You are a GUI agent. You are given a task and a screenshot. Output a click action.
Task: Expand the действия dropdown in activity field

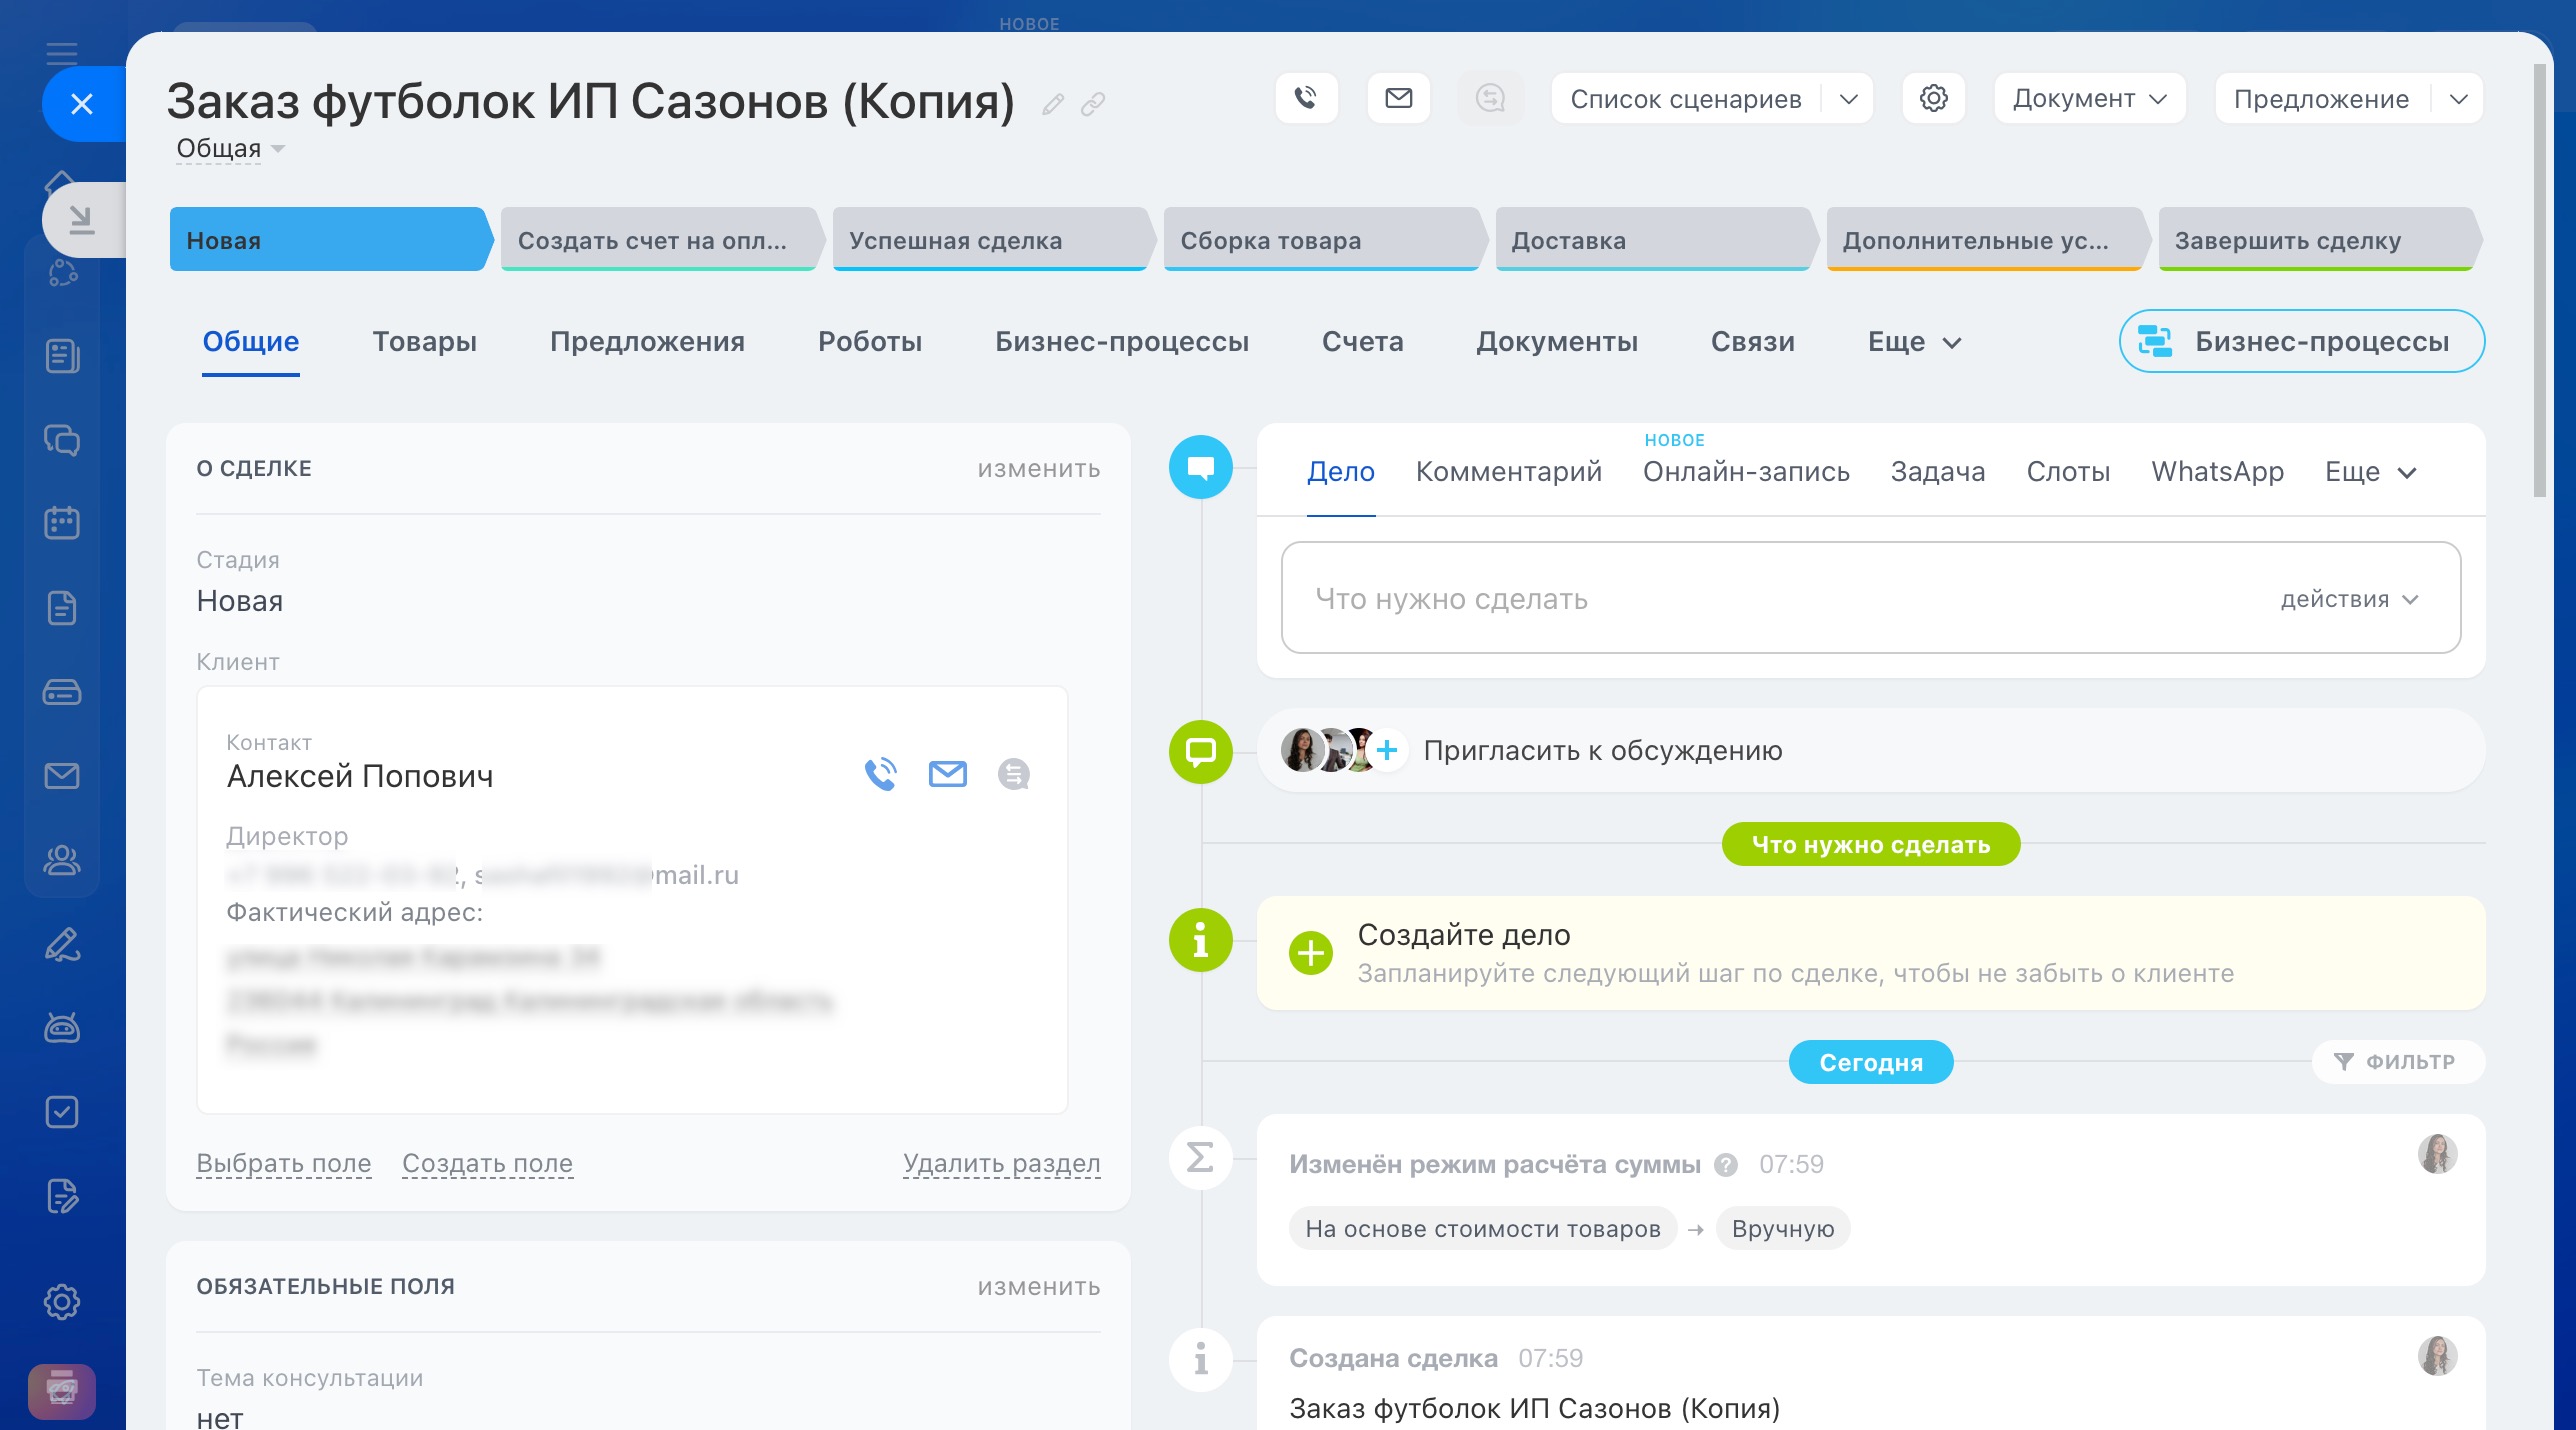2348,599
